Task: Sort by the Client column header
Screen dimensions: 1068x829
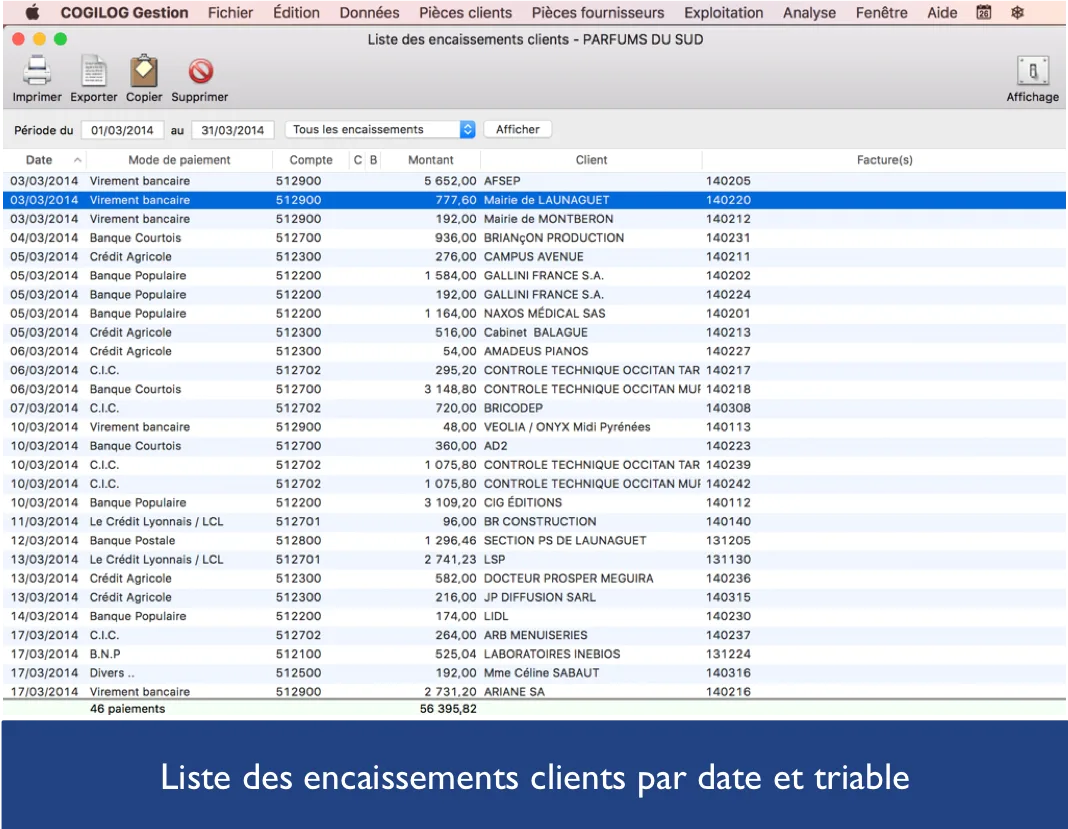Action: pyautogui.click(x=591, y=160)
